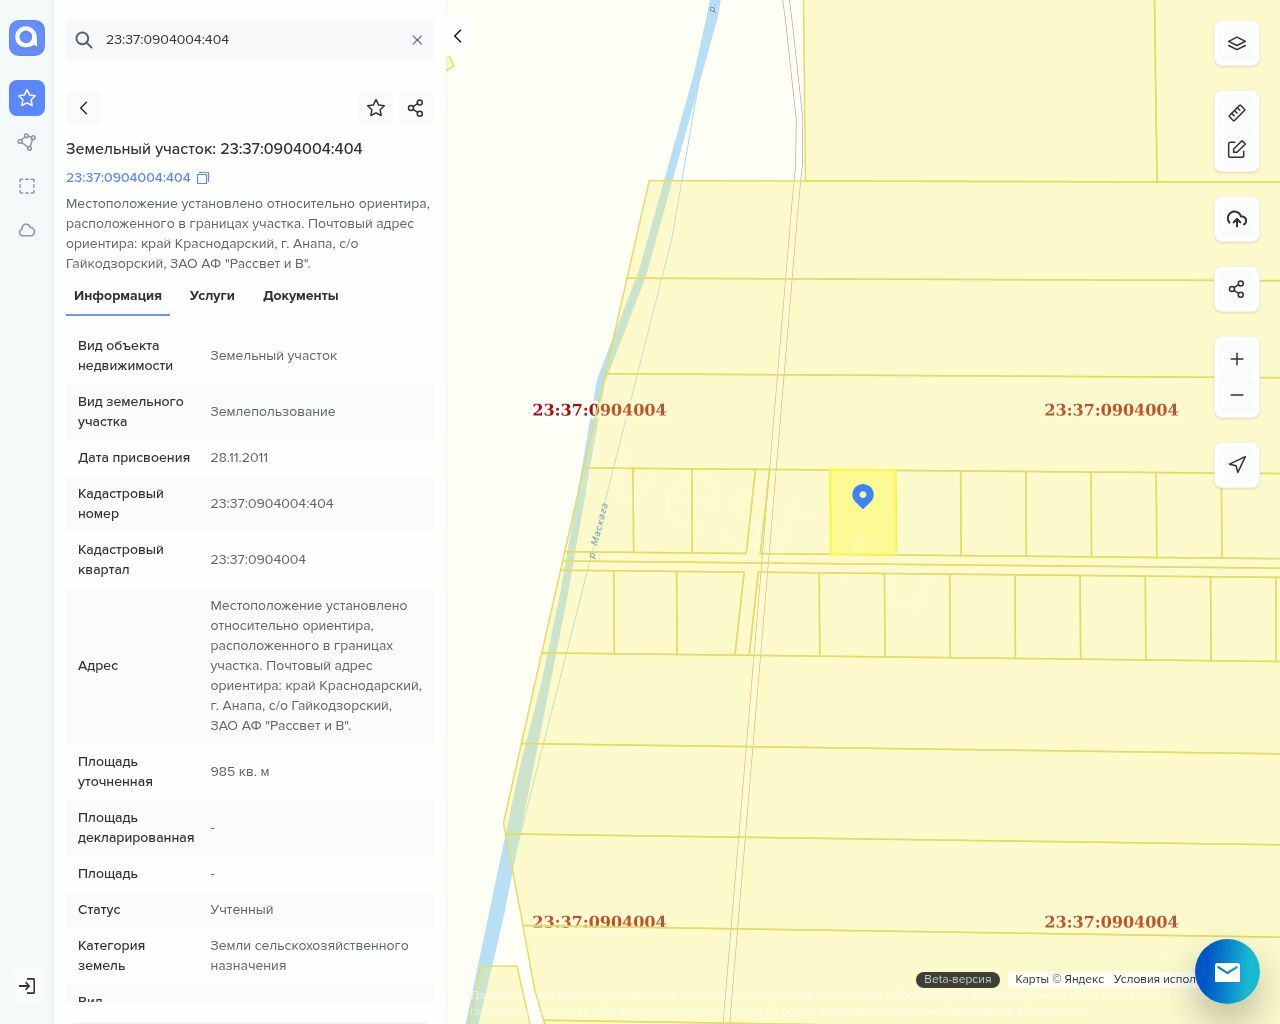The height and width of the screenshot is (1024, 1280).
Task: Zoom in on the map
Action: point(1237,359)
